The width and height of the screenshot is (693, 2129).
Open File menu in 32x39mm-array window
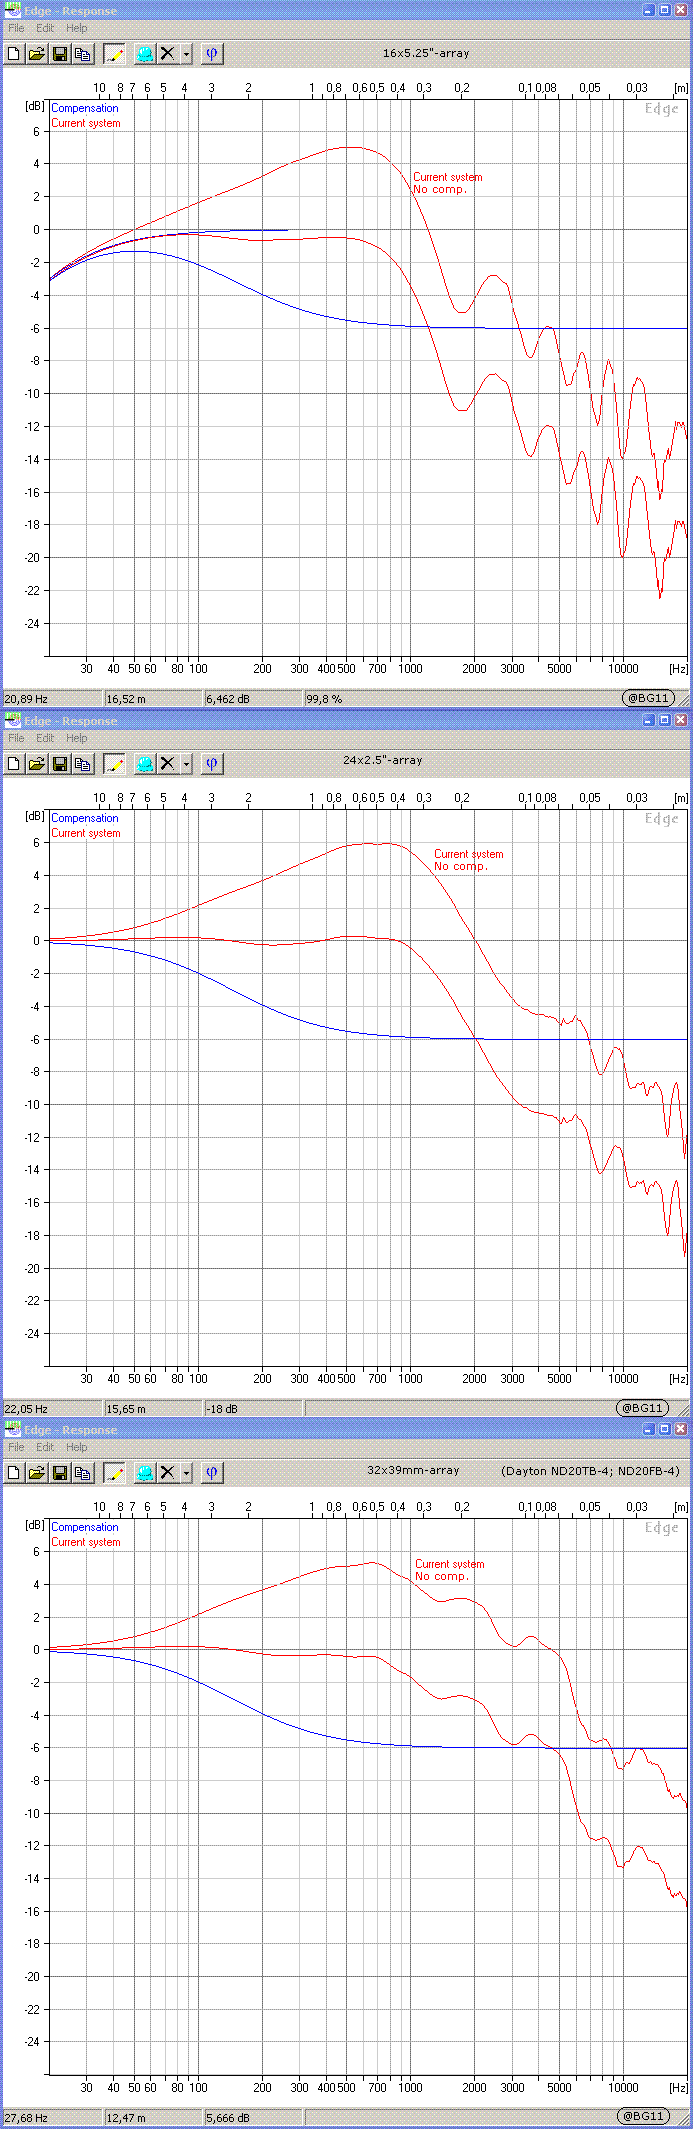(16, 1448)
